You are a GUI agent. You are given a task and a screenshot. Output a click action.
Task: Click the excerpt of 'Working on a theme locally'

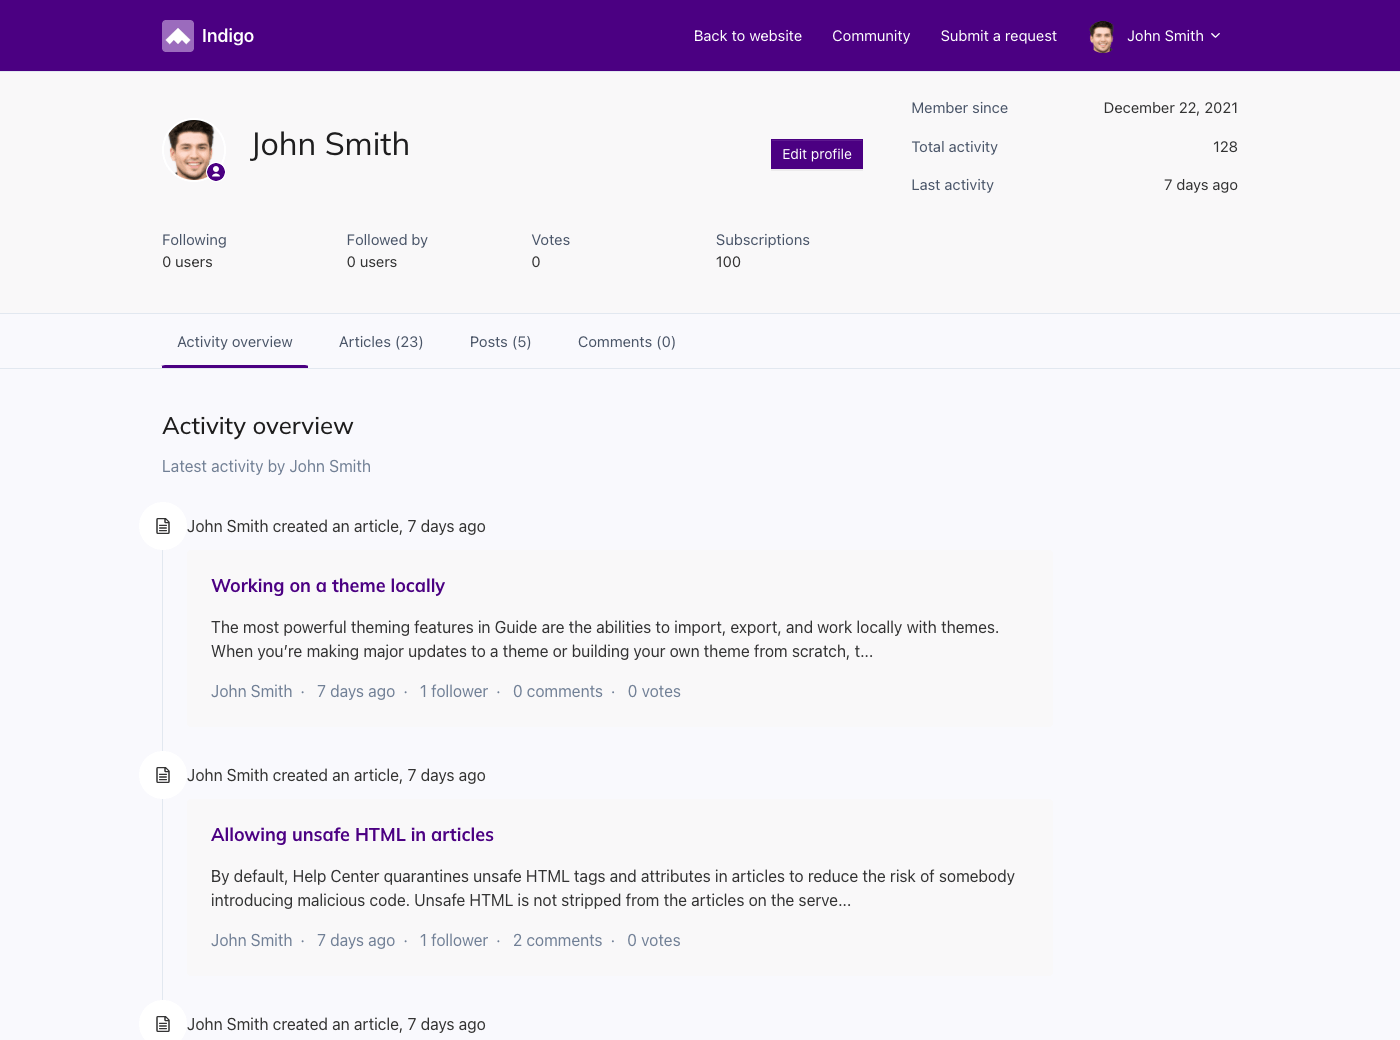[x=605, y=639]
